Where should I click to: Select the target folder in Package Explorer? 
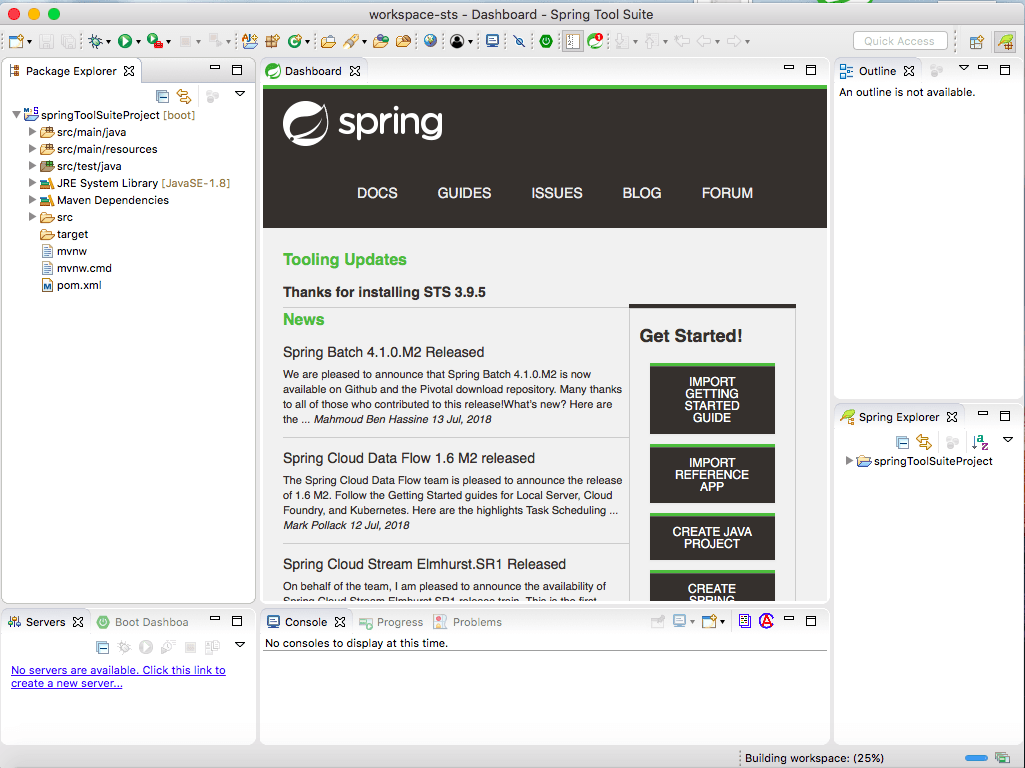point(64,234)
